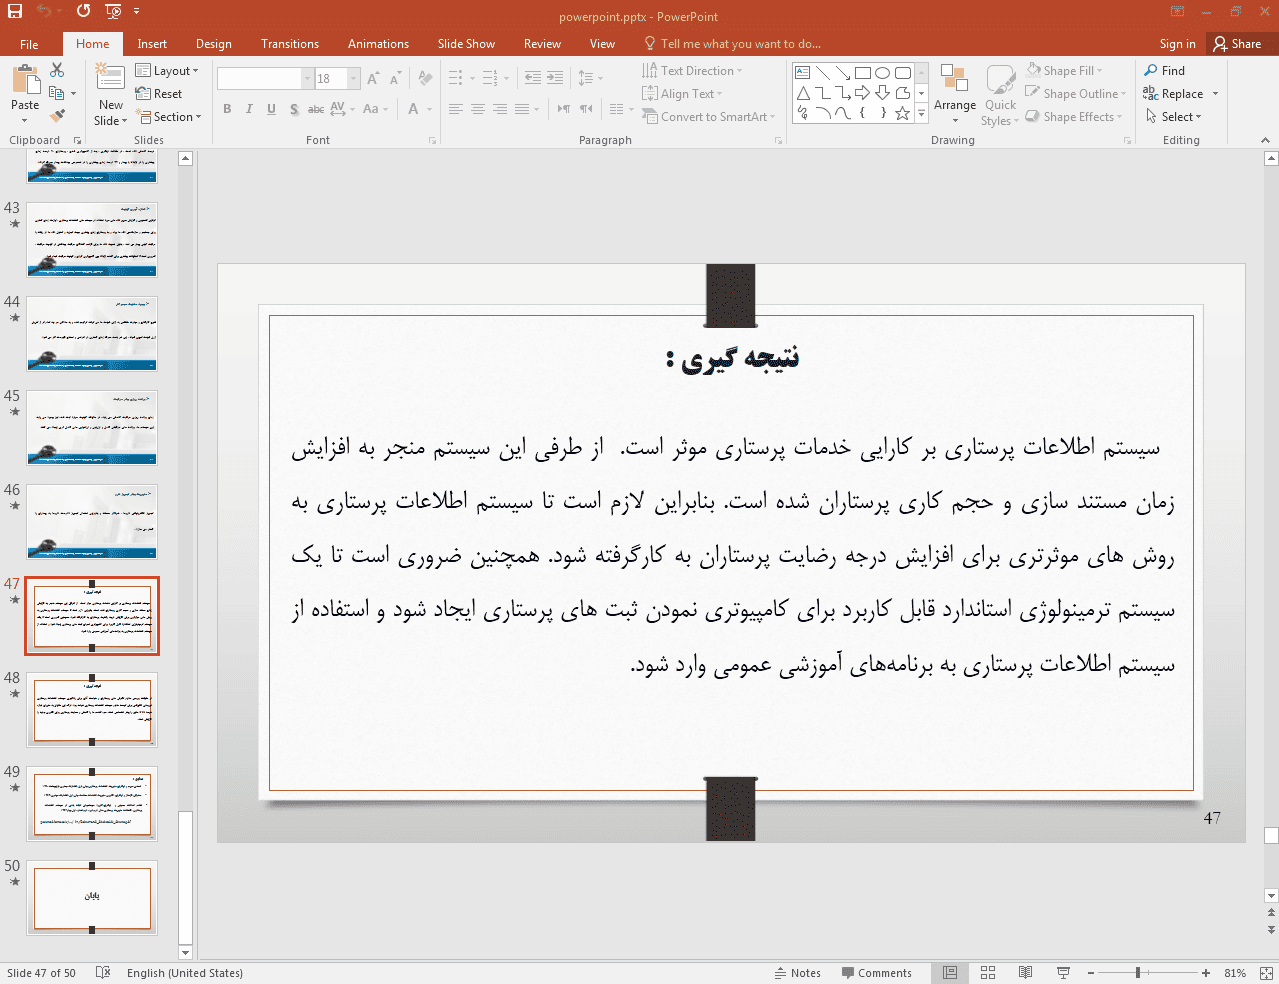
Task: Toggle justify text alignment
Action: 522,109
